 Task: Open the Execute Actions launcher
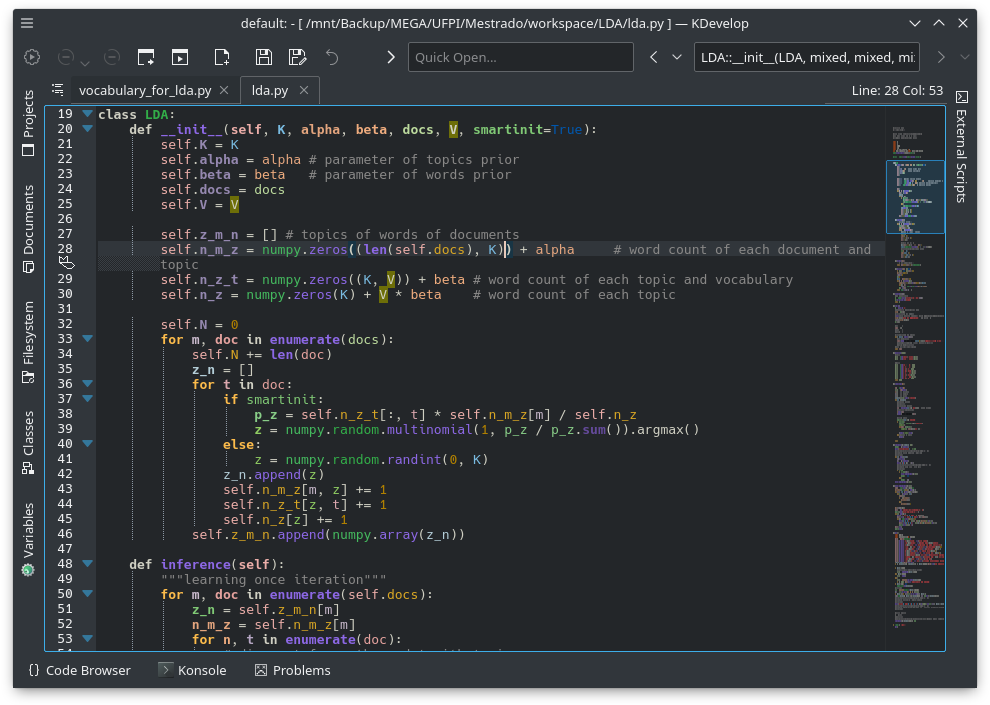(31, 57)
